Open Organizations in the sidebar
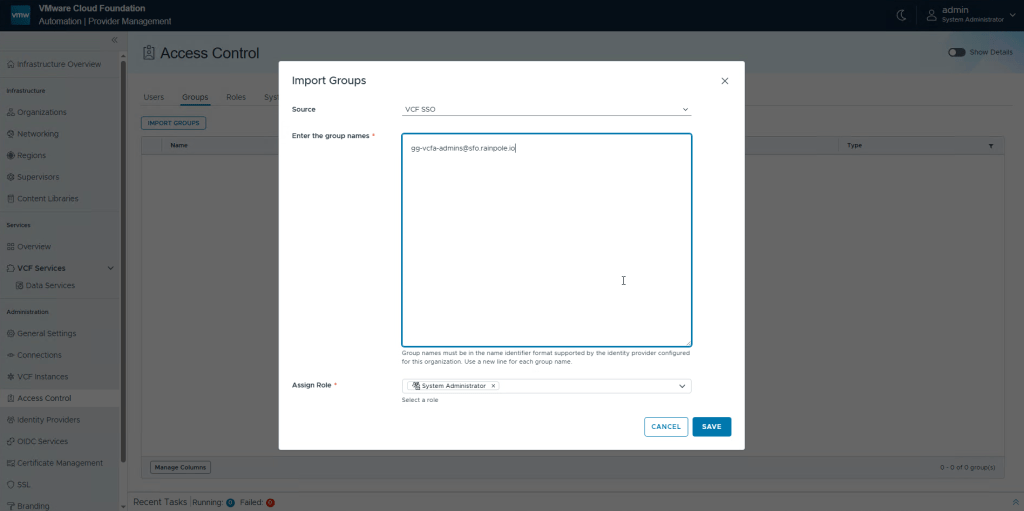 (x=42, y=112)
